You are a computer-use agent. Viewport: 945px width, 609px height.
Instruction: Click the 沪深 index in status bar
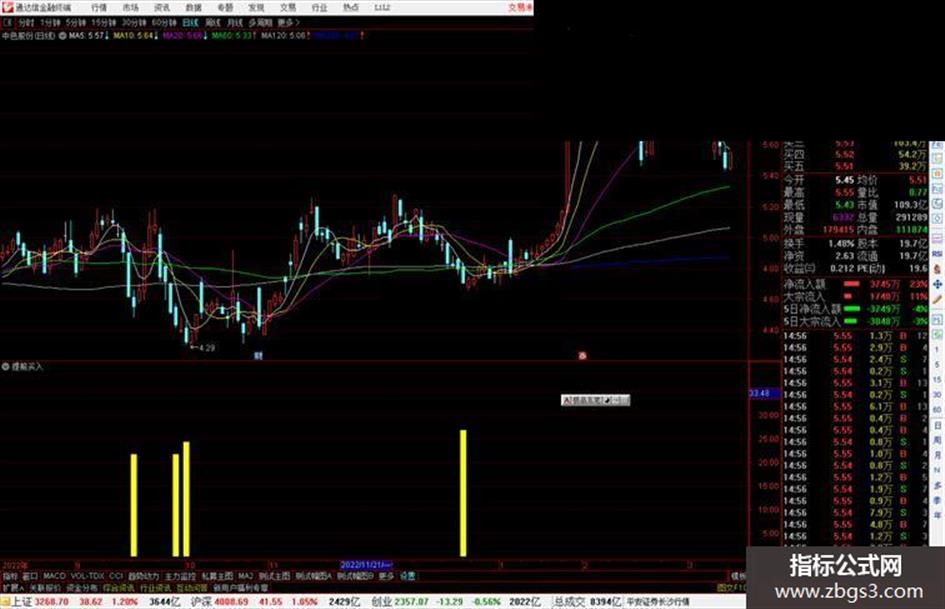pos(201,602)
